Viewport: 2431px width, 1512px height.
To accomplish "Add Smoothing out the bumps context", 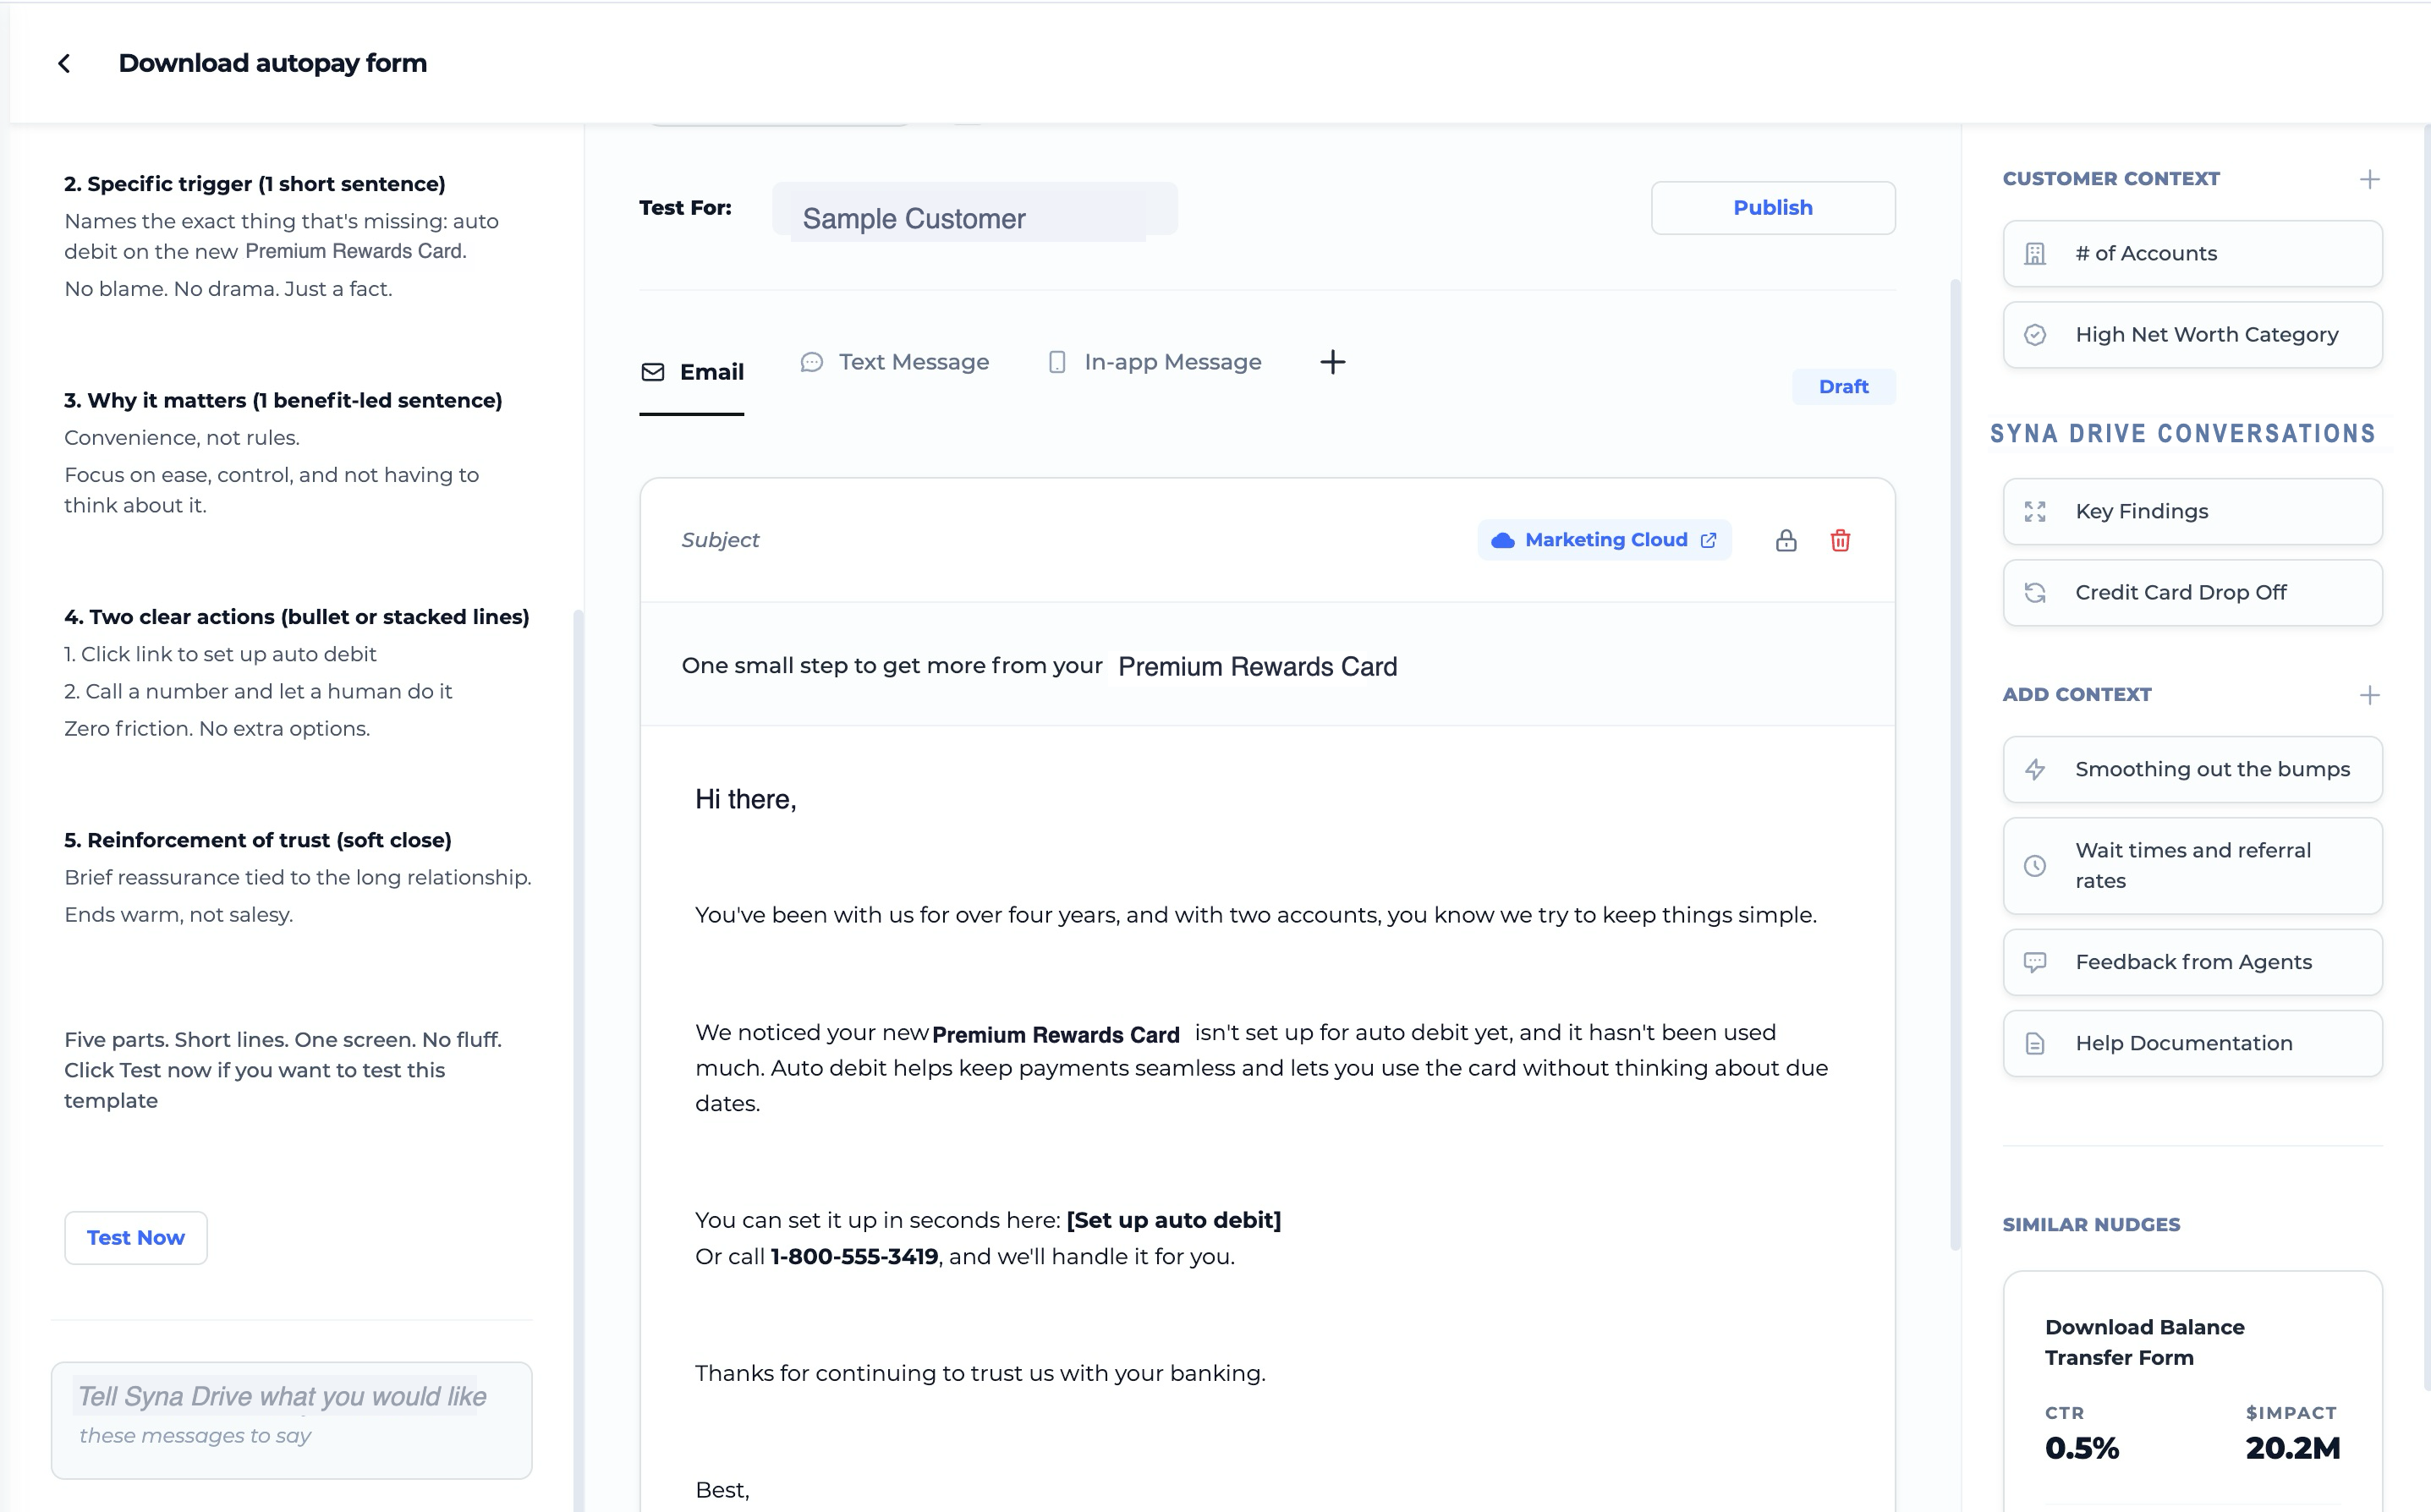I will pyautogui.click(x=2192, y=770).
